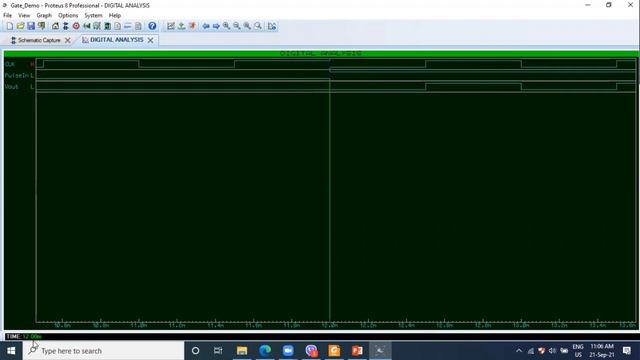
Task: Click the DIGITAL ANALYSIS graph title bar
Action: 321,53
